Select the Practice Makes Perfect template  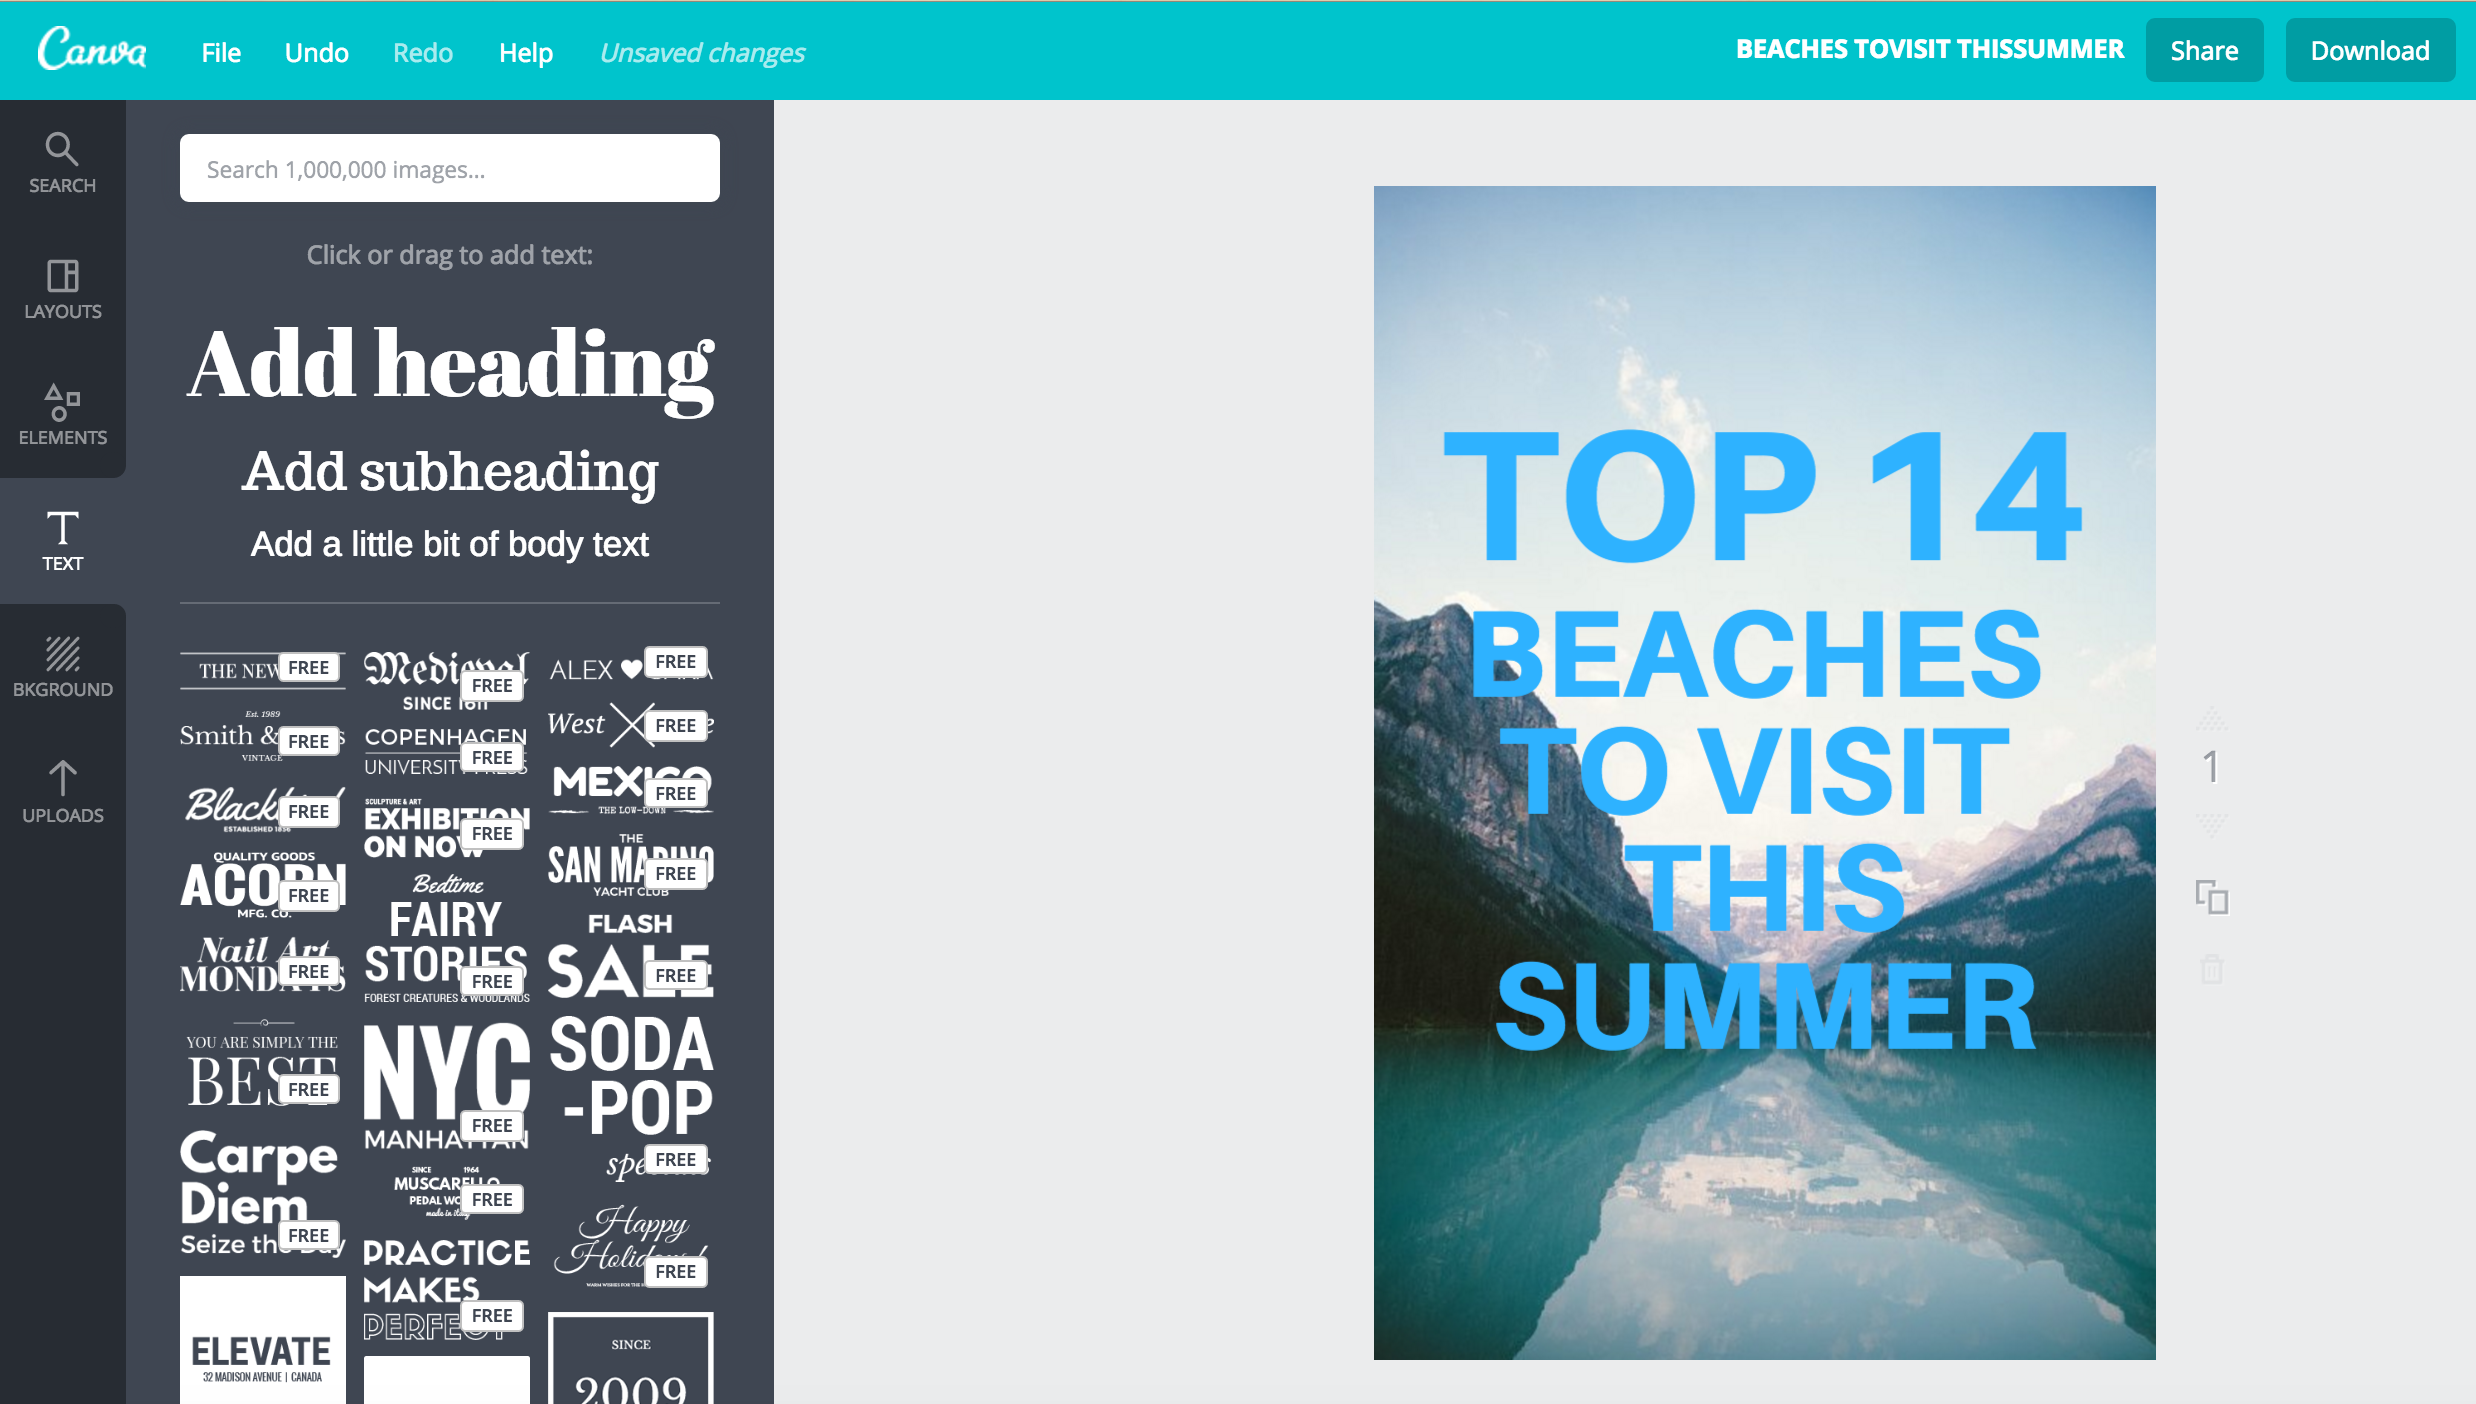446,1288
